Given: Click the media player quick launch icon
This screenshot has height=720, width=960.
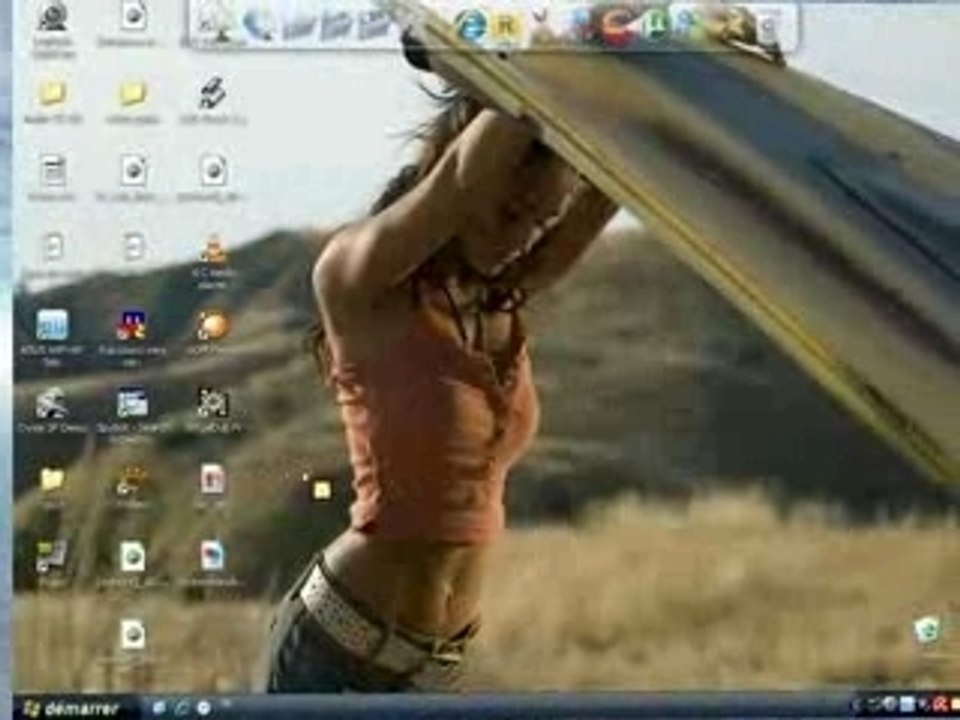Looking at the screenshot, I should click(204, 708).
